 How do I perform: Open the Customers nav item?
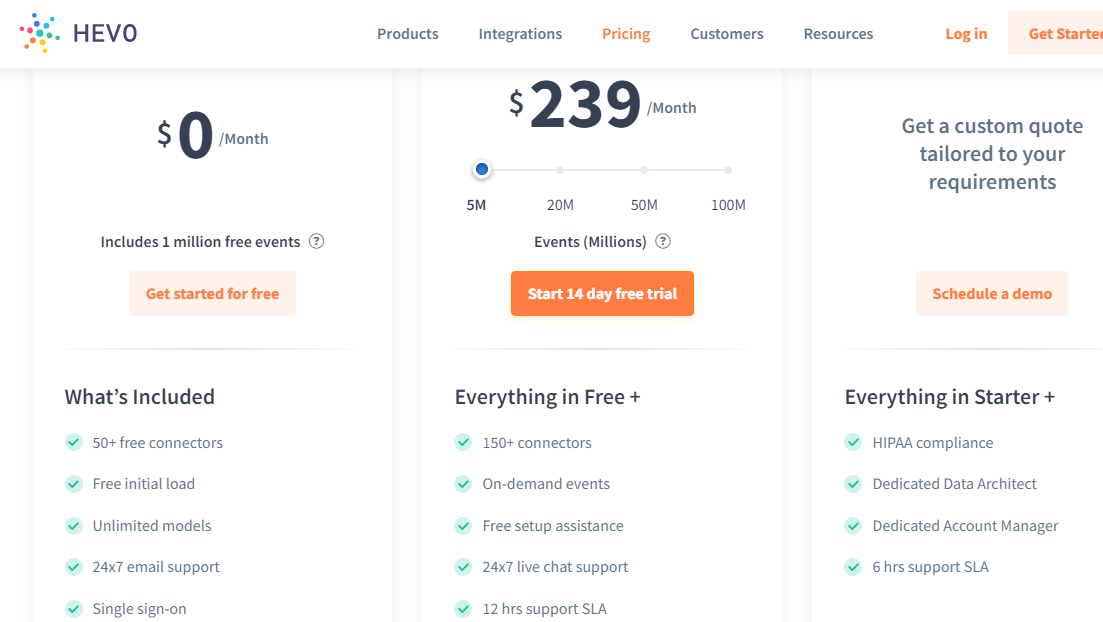726,34
